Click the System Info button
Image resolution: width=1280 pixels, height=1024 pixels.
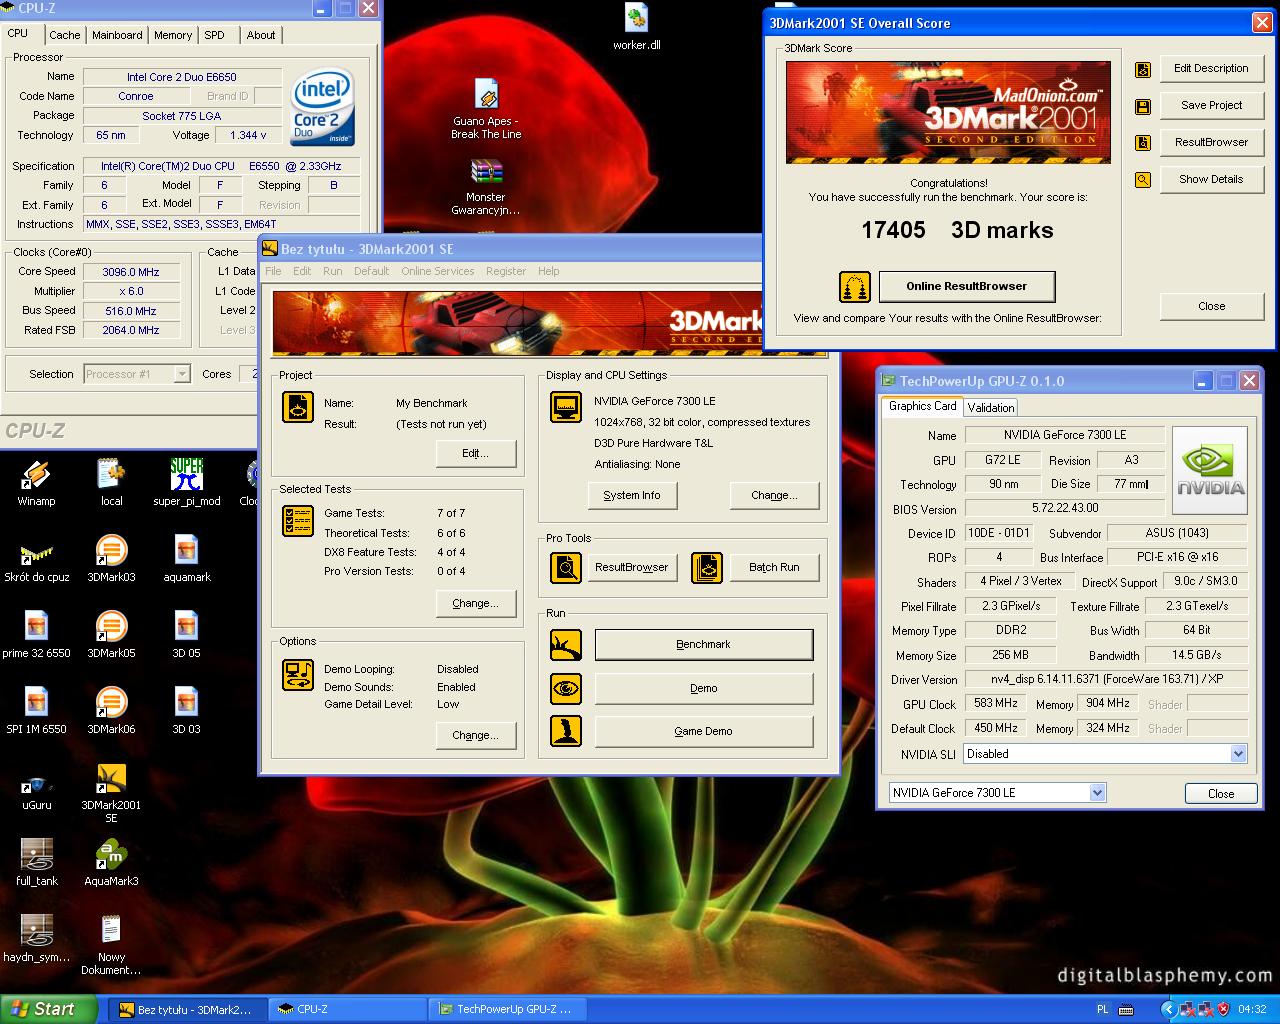pyautogui.click(x=632, y=495)
